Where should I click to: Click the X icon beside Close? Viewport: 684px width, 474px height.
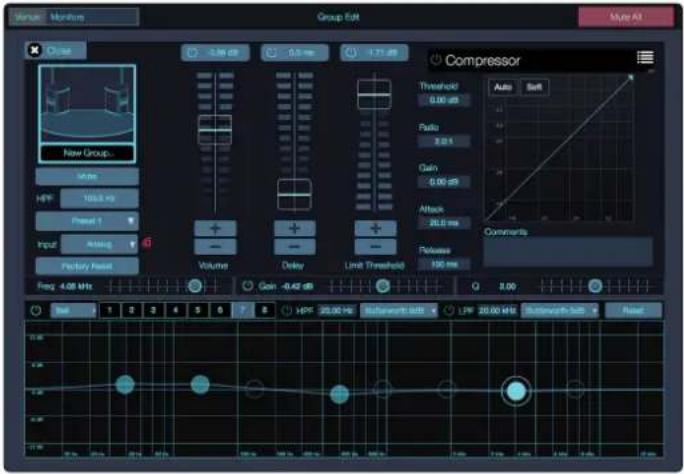(x=35, y=51)
